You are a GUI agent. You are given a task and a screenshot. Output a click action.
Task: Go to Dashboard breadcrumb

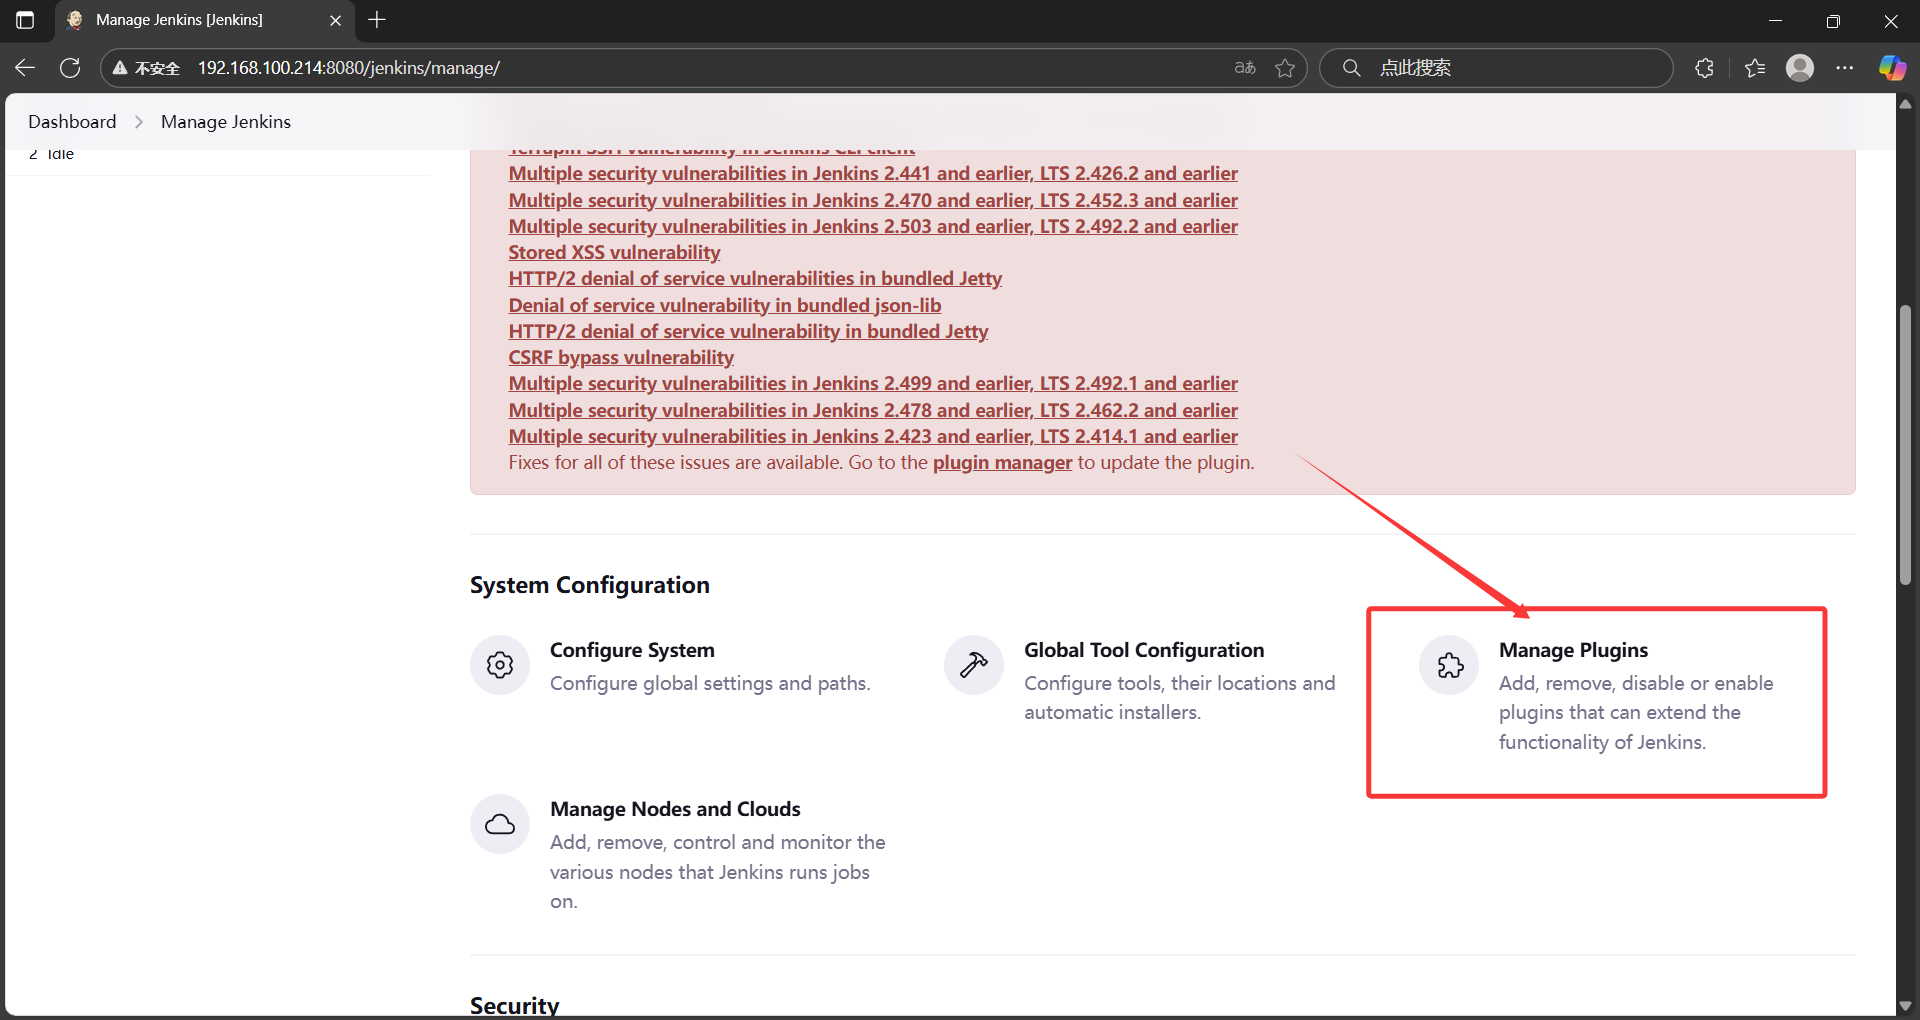point(72,121)
